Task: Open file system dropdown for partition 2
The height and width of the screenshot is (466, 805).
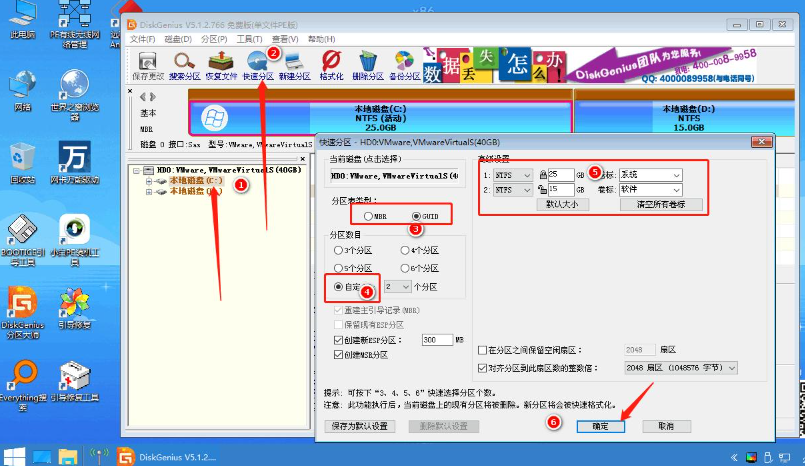Action: 513,190
